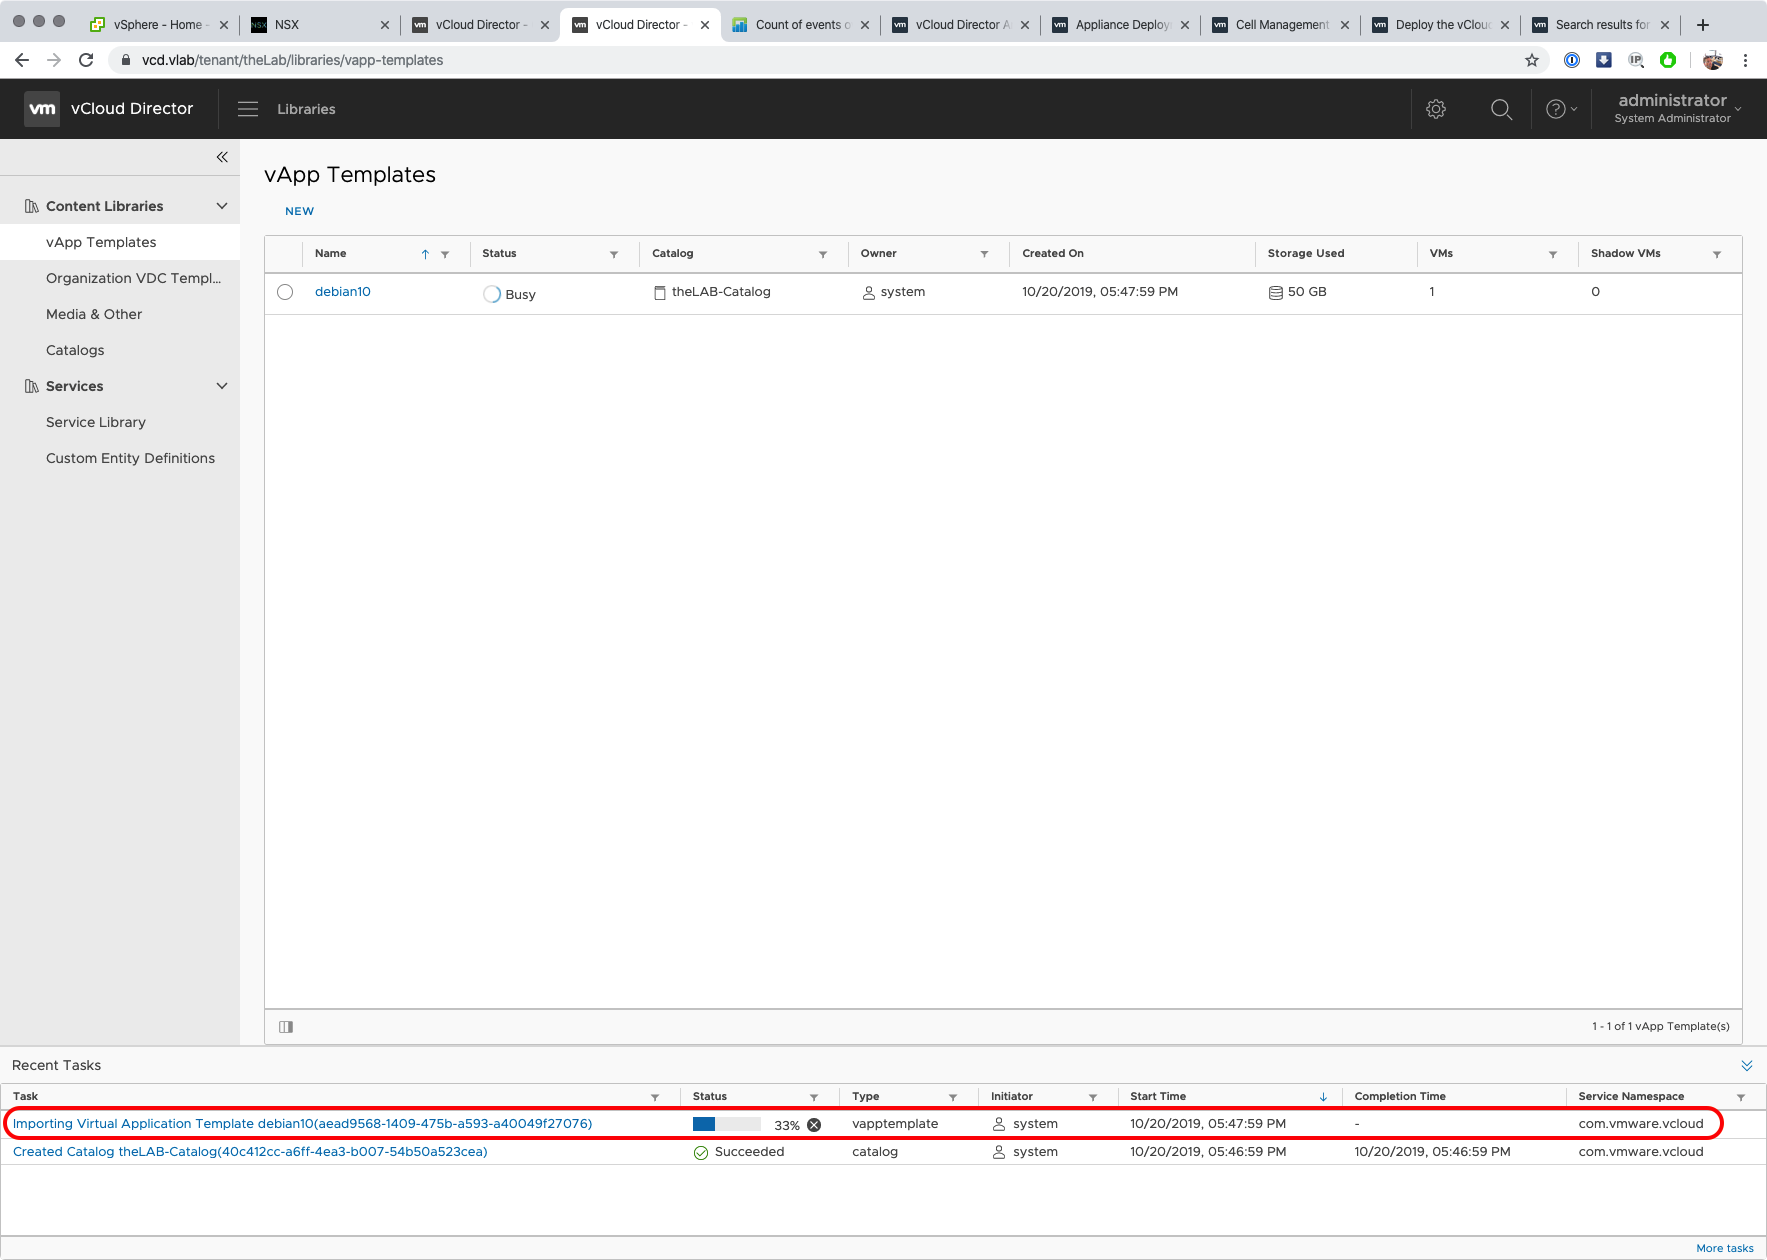Open Catalogs in the sidebar
This screenshot has width=1767, height=1260.
pos(75,350)
